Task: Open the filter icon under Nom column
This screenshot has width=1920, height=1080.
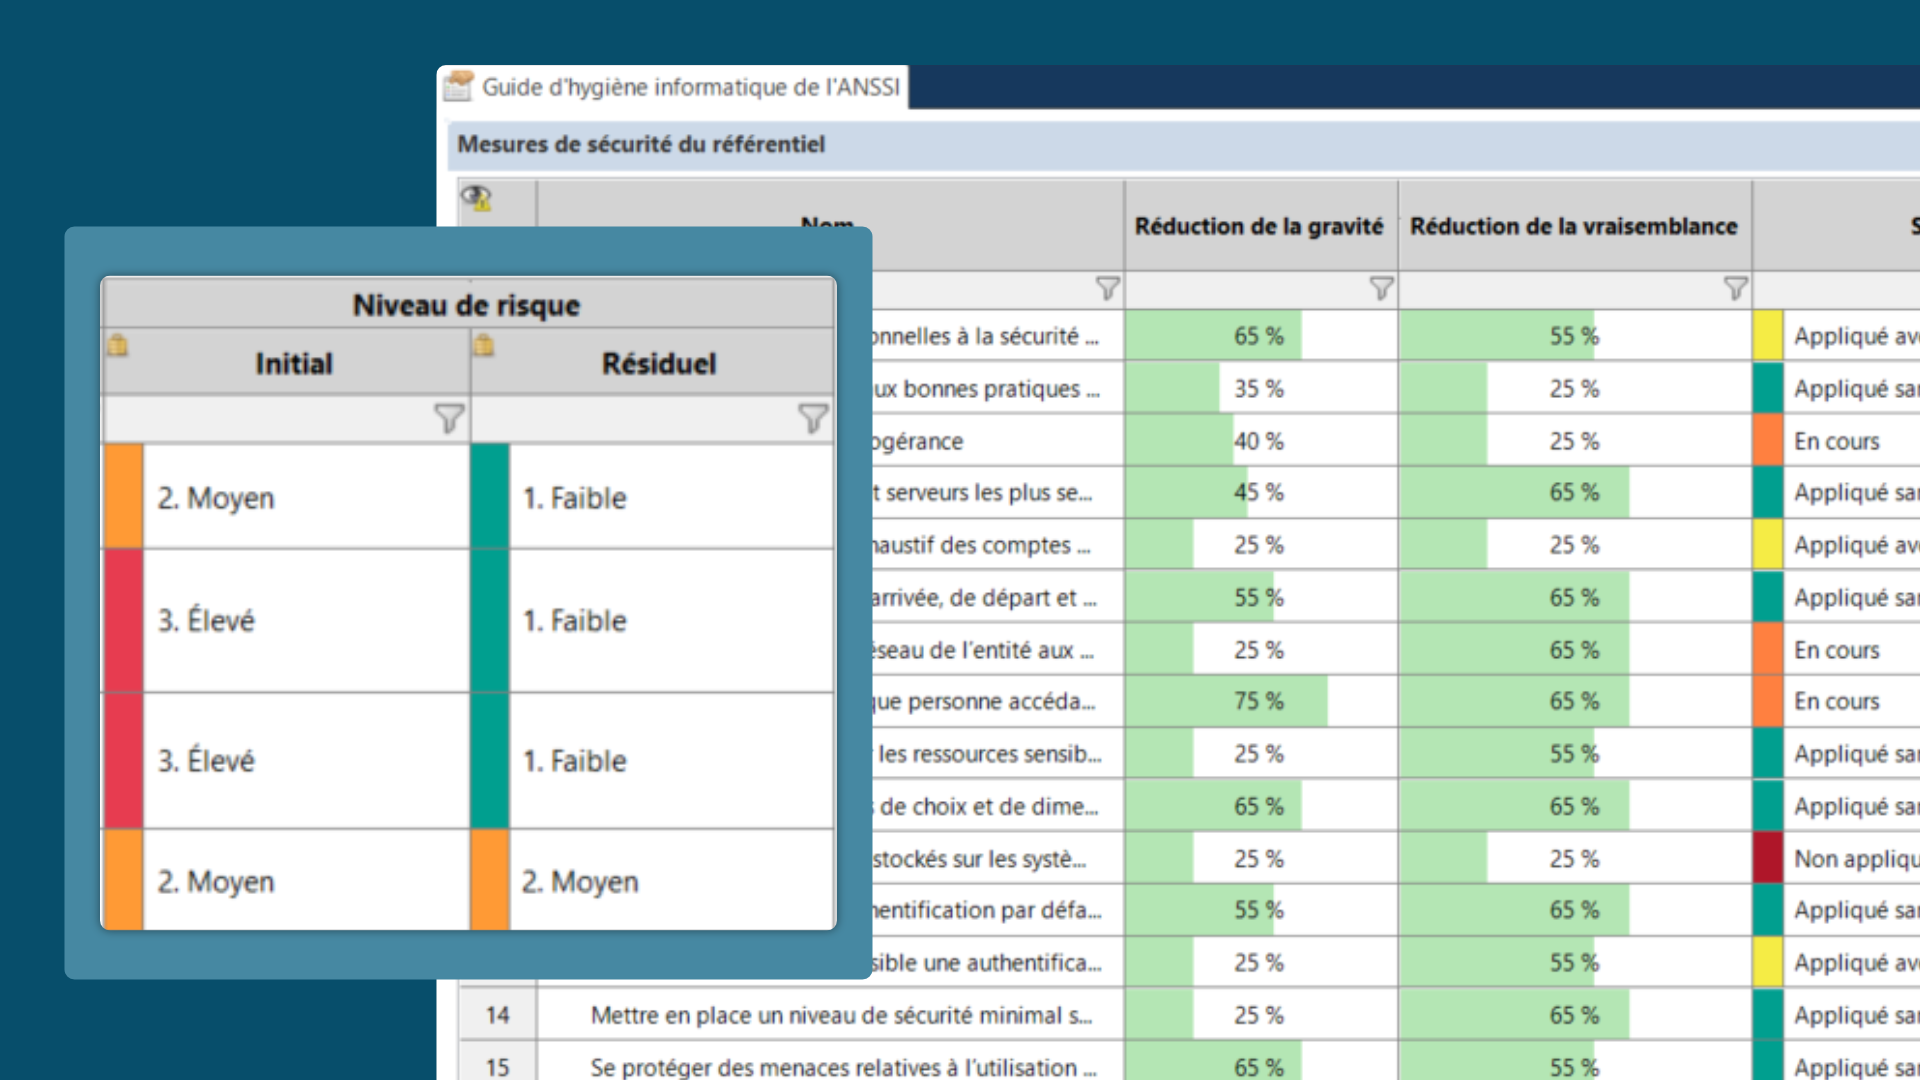Action: [1107, 289]
